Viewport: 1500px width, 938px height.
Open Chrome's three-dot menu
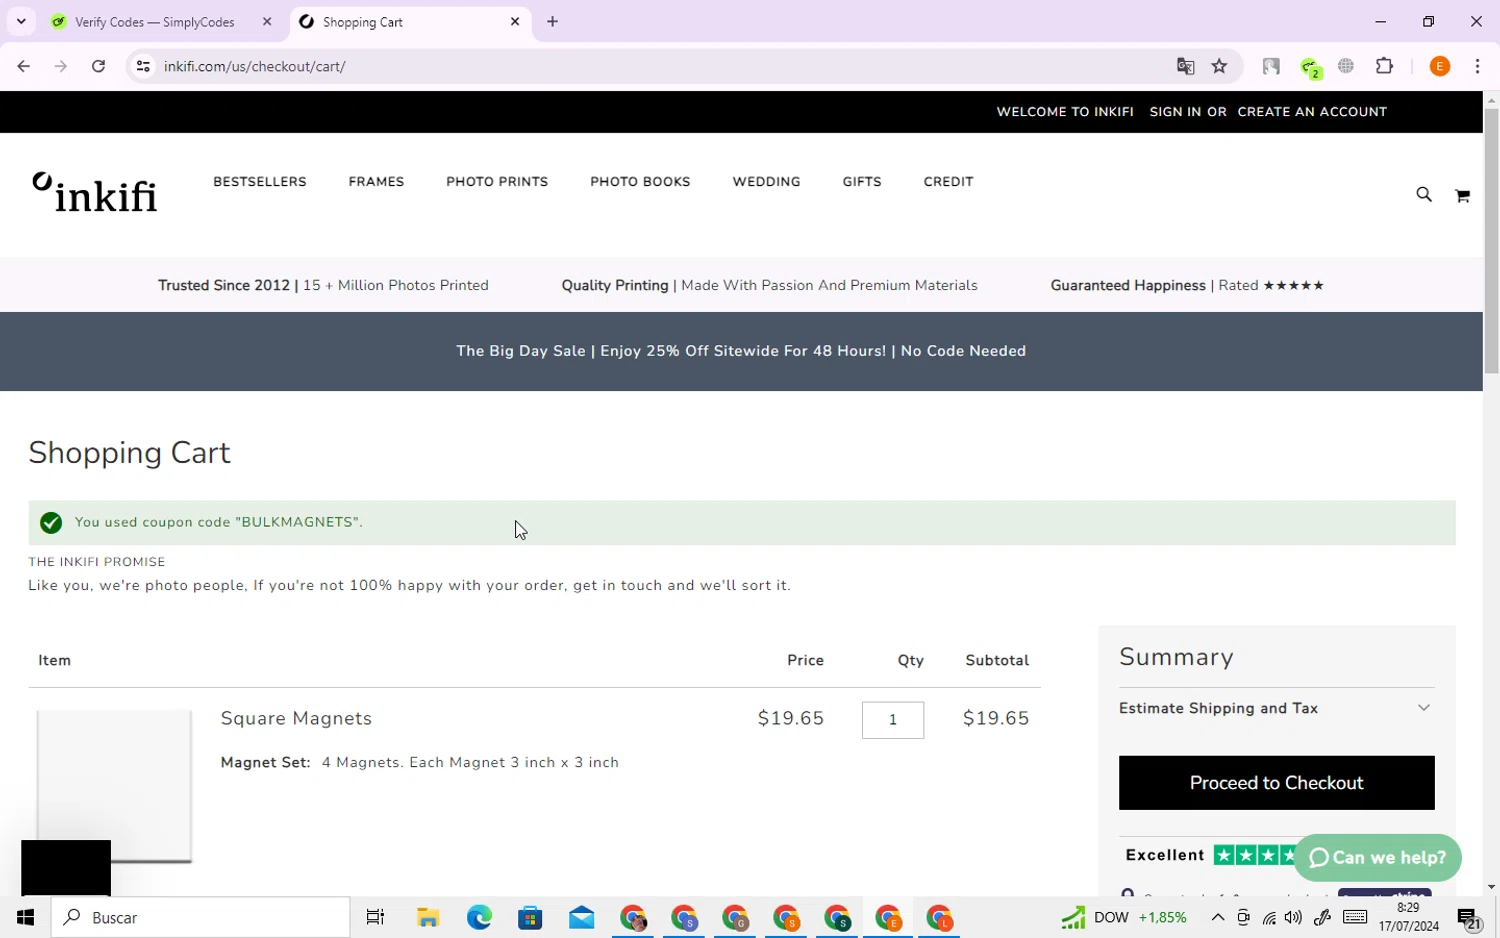[1477, 66]
